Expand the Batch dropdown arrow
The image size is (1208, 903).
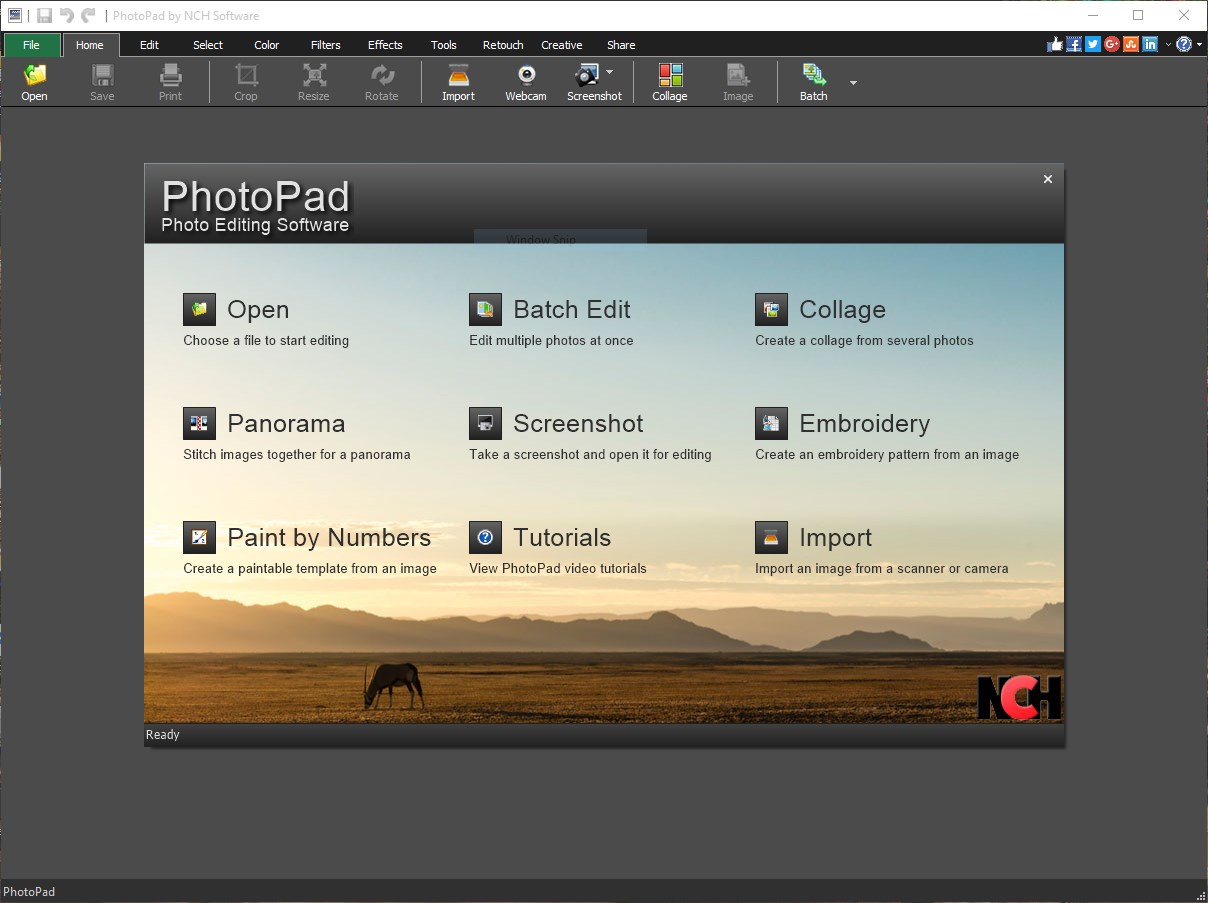pyautogui.click(x=852, y=83)
